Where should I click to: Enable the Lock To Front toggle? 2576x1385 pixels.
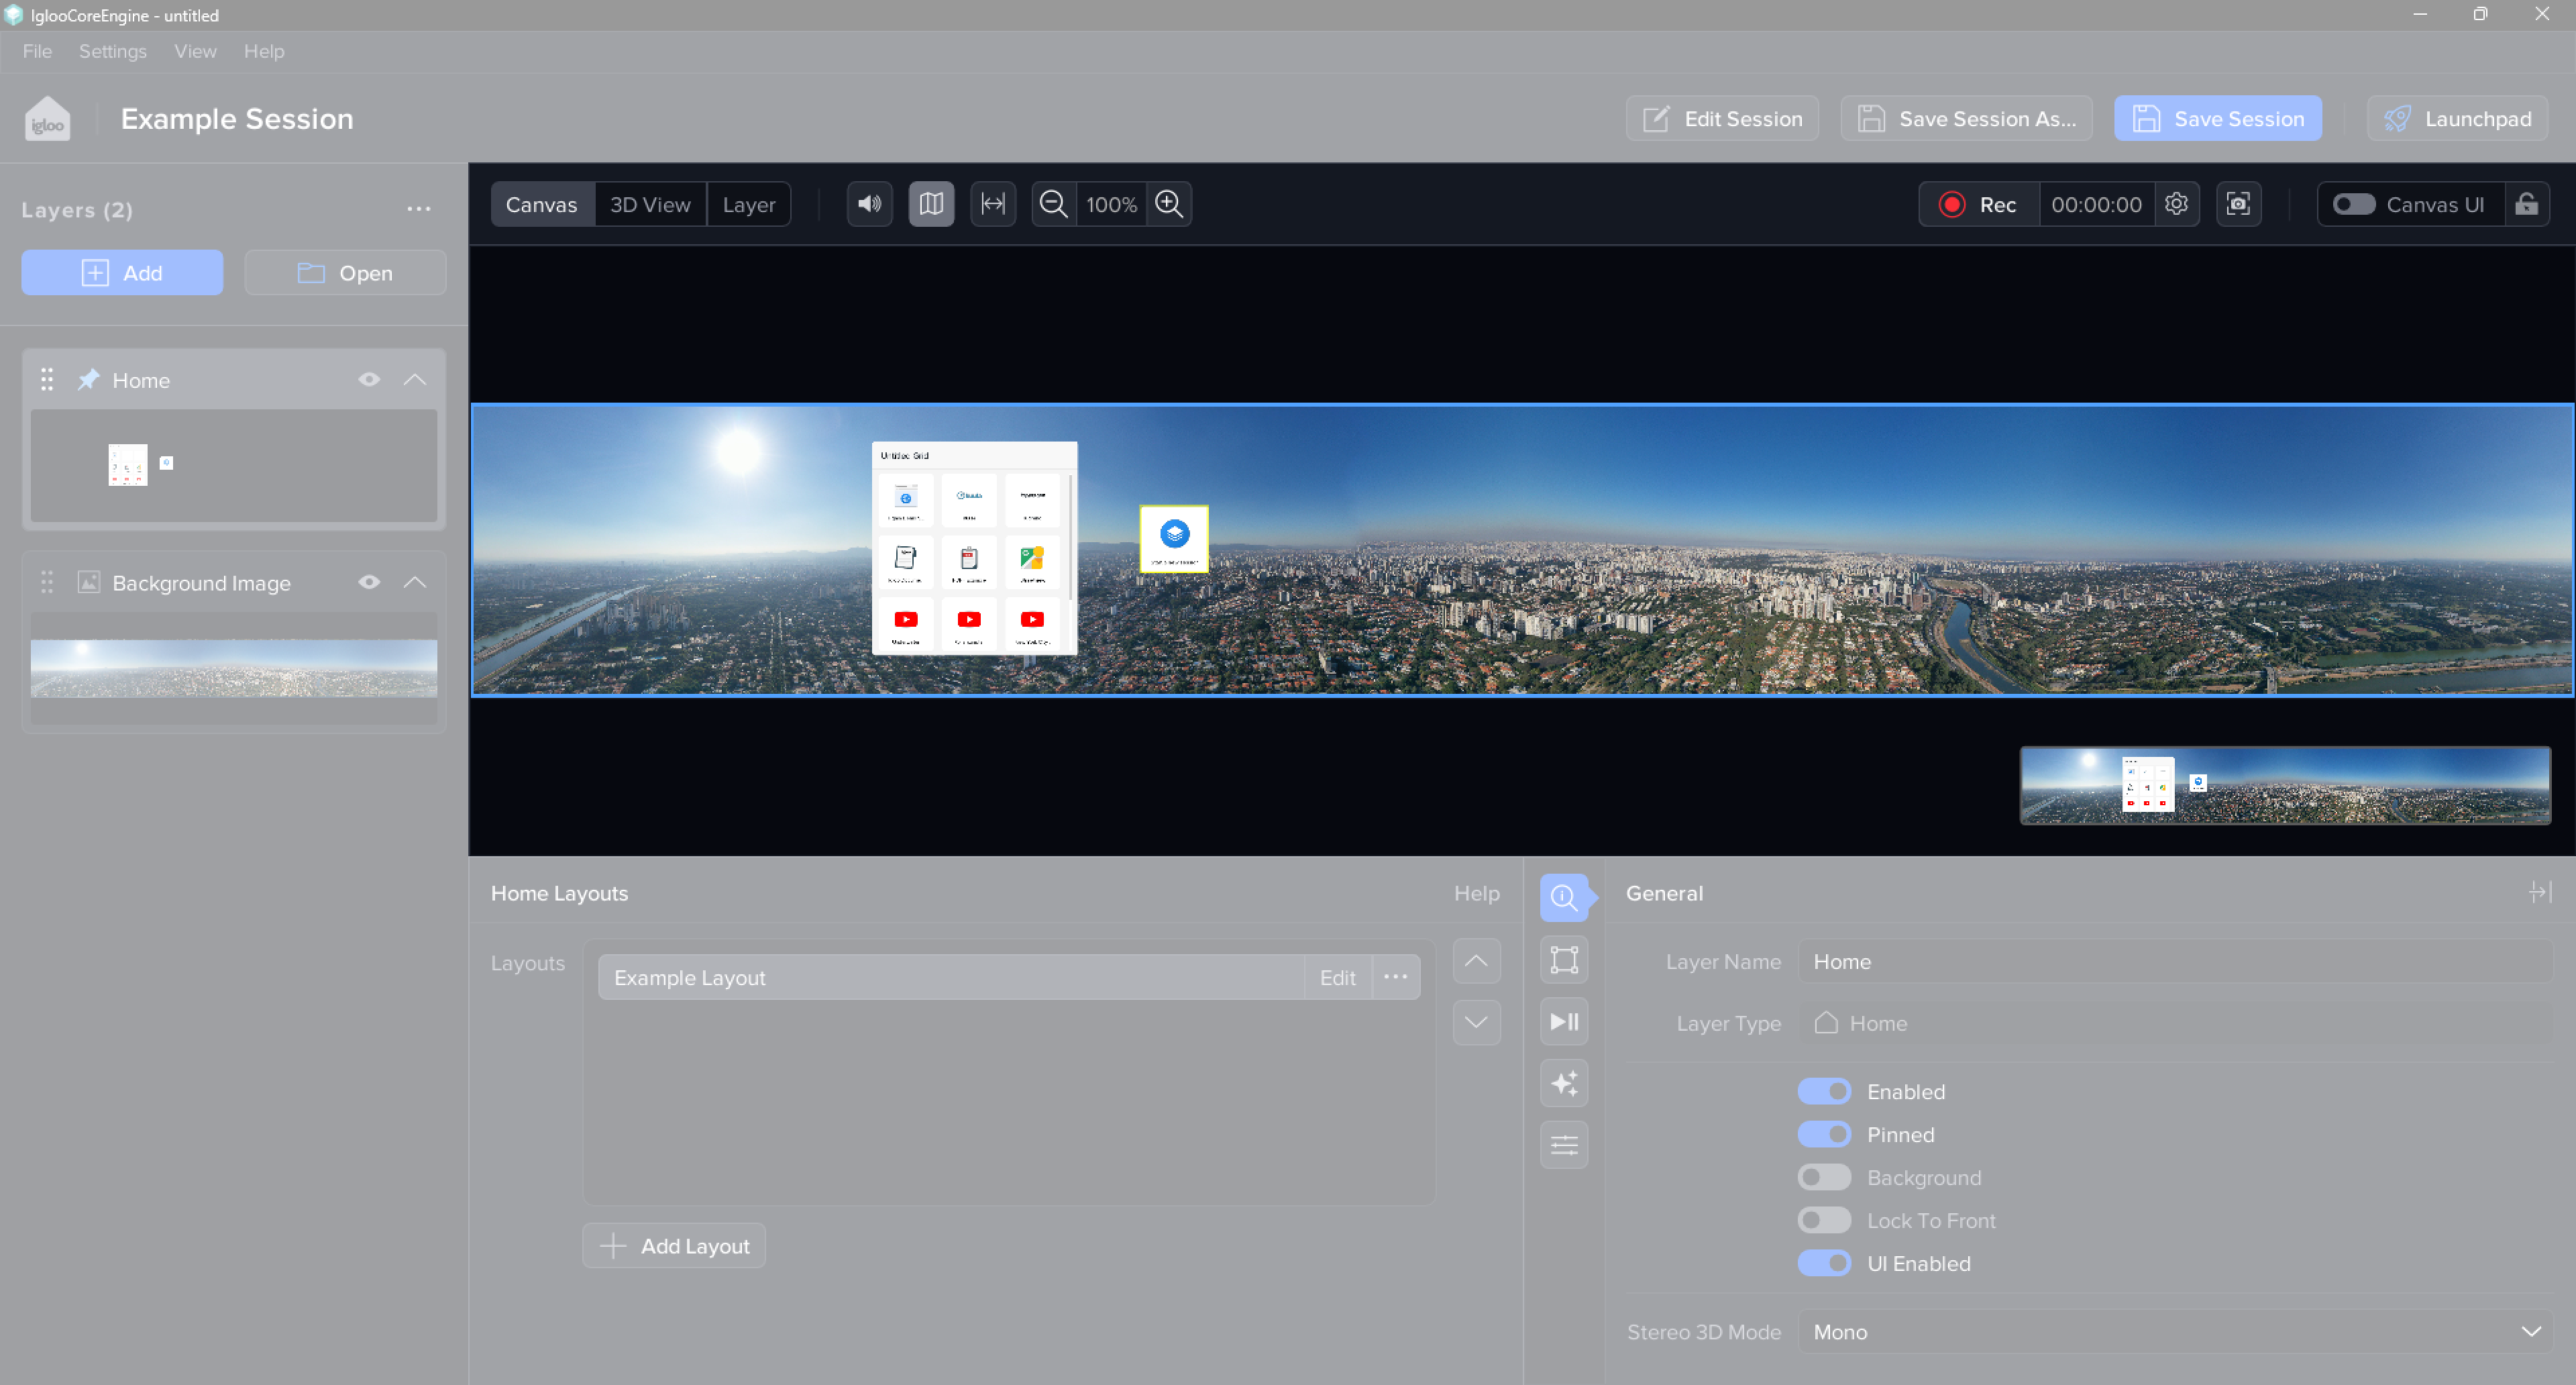point(1824,1220)
